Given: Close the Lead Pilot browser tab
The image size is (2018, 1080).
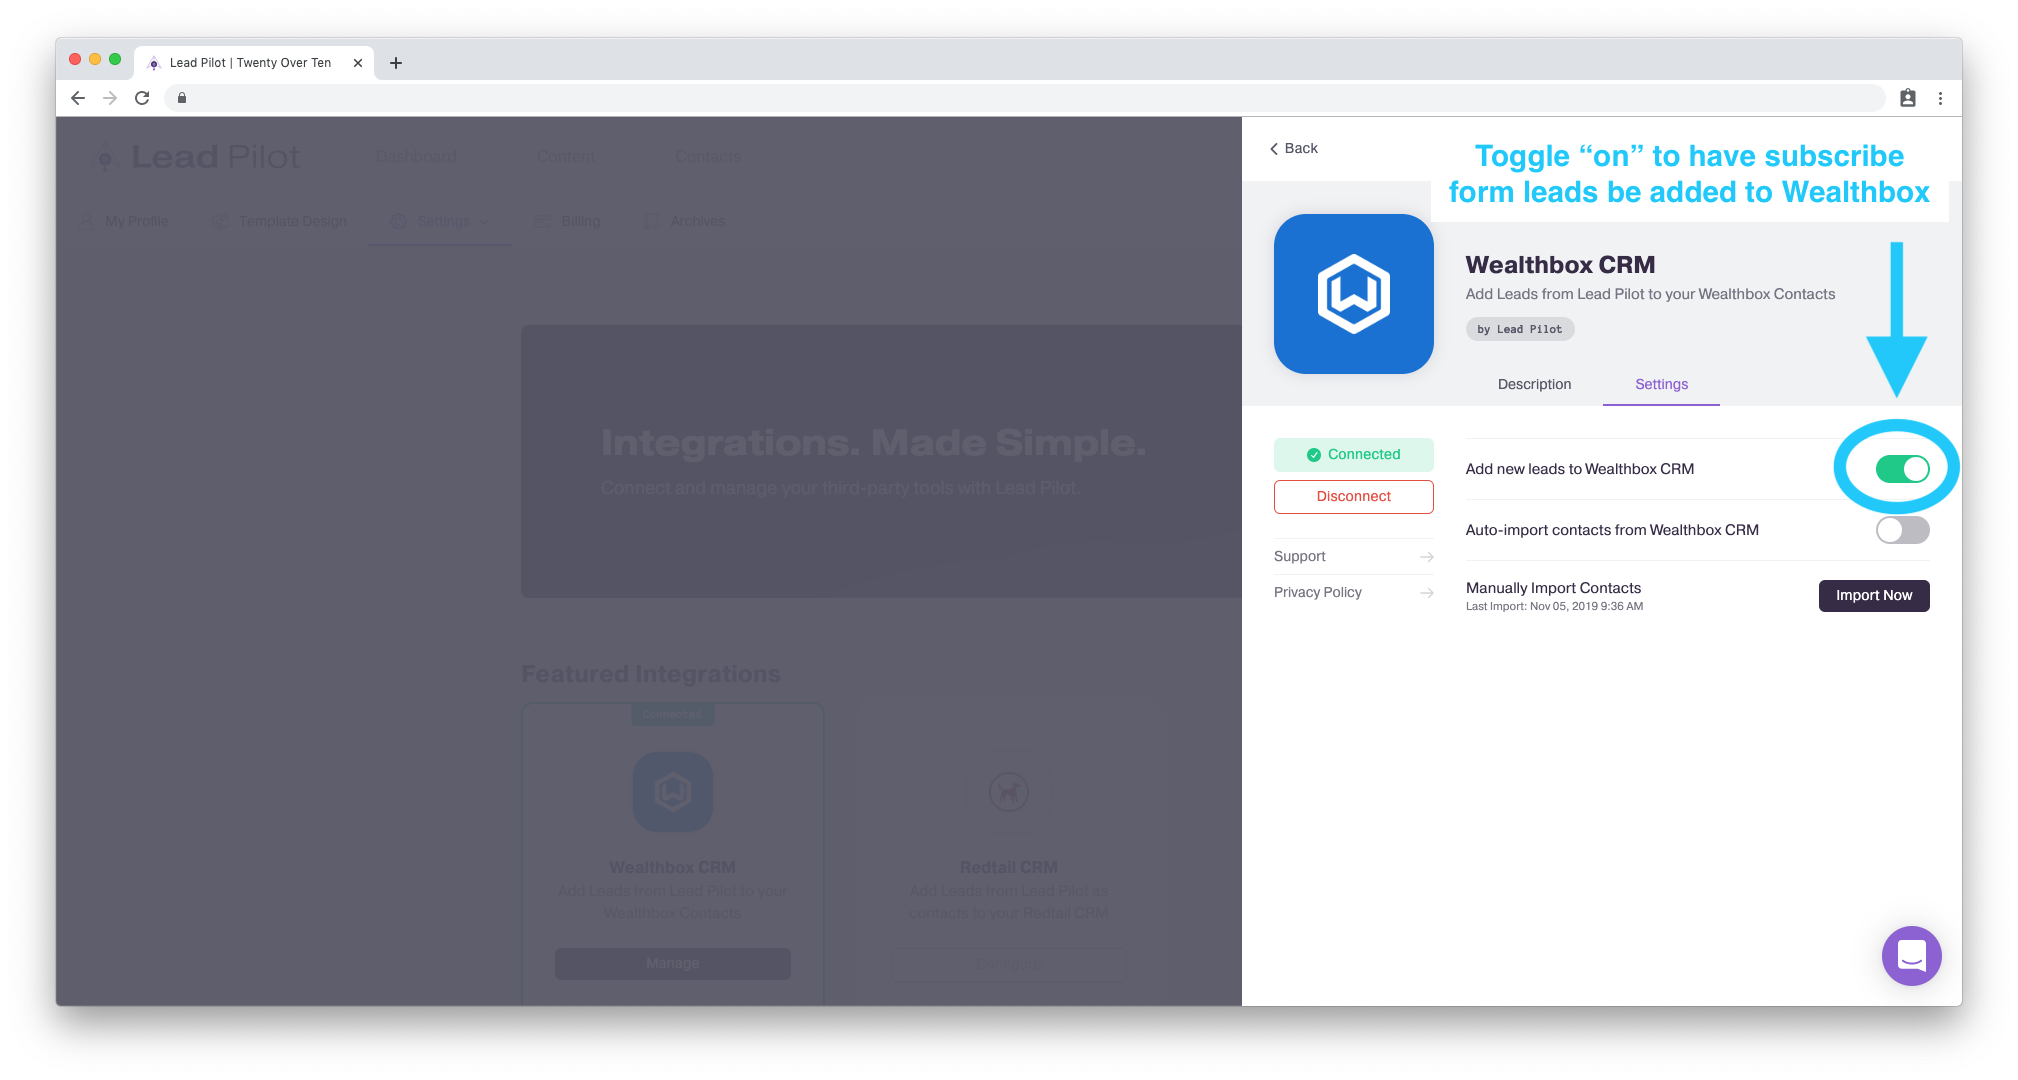Looking at the screenshot, I should [358, 63].
